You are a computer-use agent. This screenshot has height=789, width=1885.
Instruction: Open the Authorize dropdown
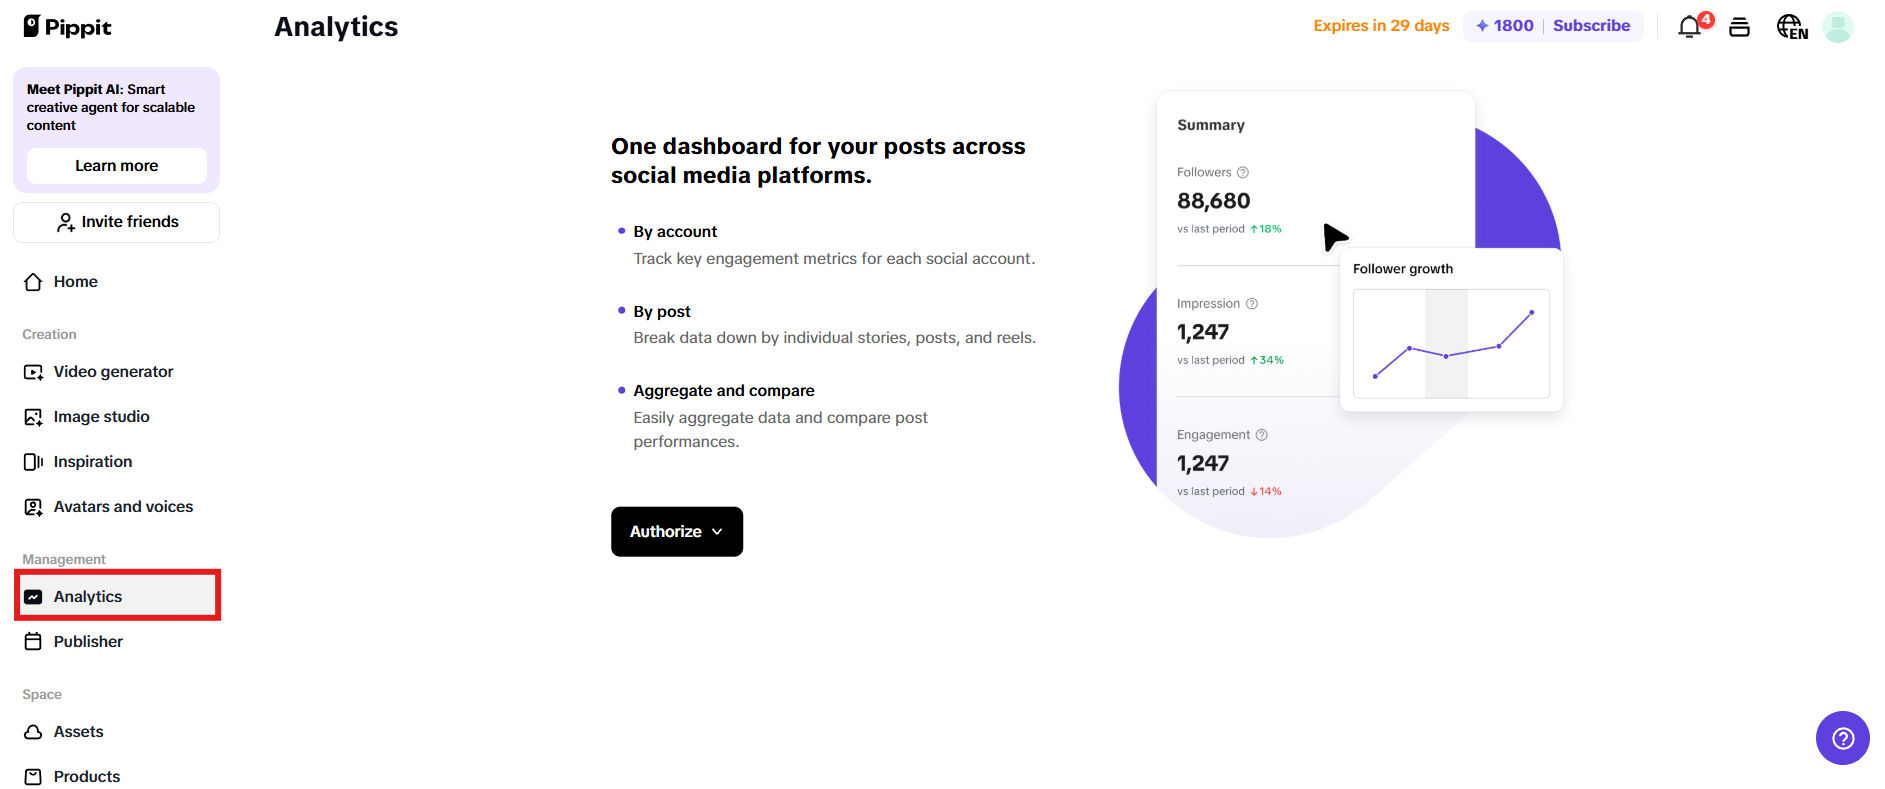[677, 531]
